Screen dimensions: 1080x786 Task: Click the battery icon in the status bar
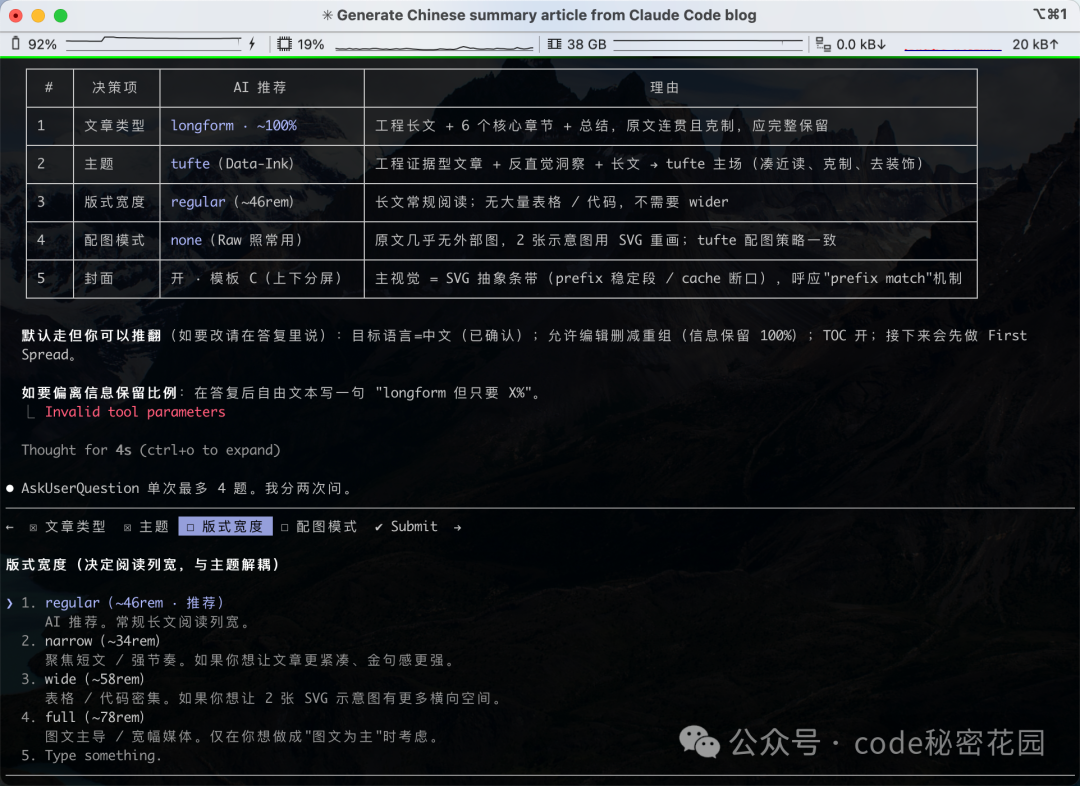tap(16, 44)
